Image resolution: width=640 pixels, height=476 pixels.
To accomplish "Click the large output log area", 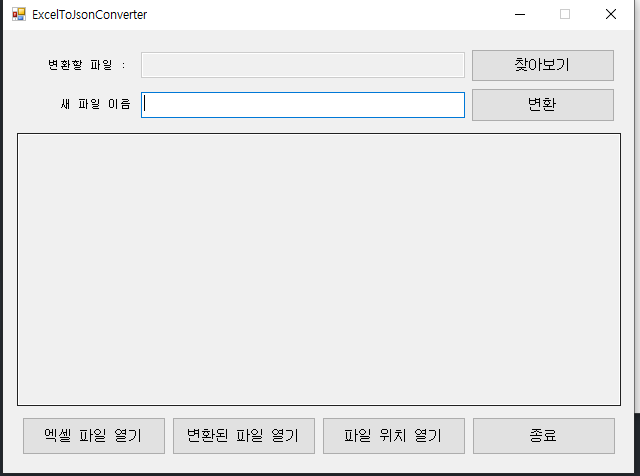I will point(319,269).
